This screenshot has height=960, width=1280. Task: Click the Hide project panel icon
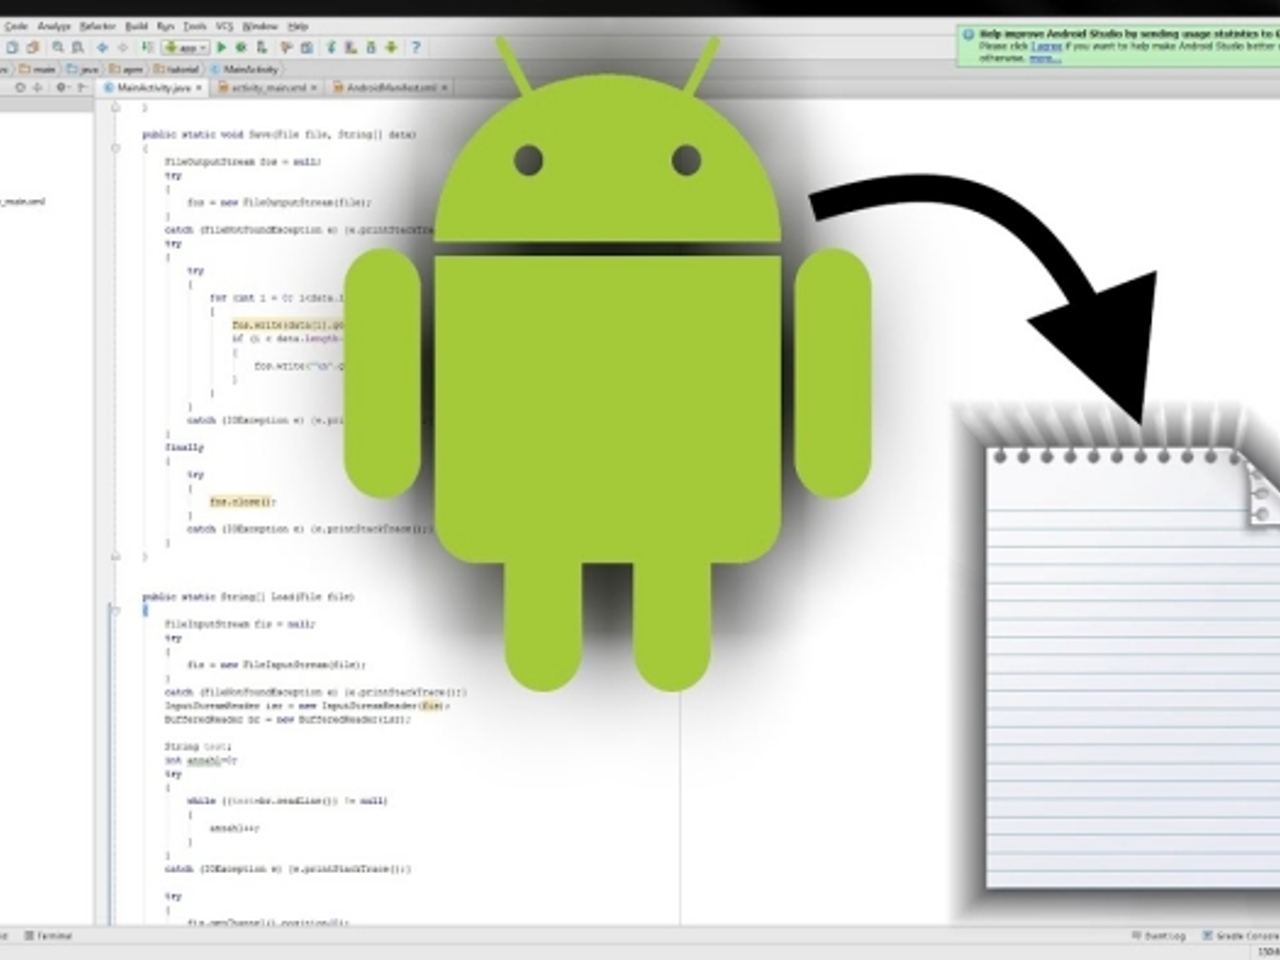(x=83, y=87)
